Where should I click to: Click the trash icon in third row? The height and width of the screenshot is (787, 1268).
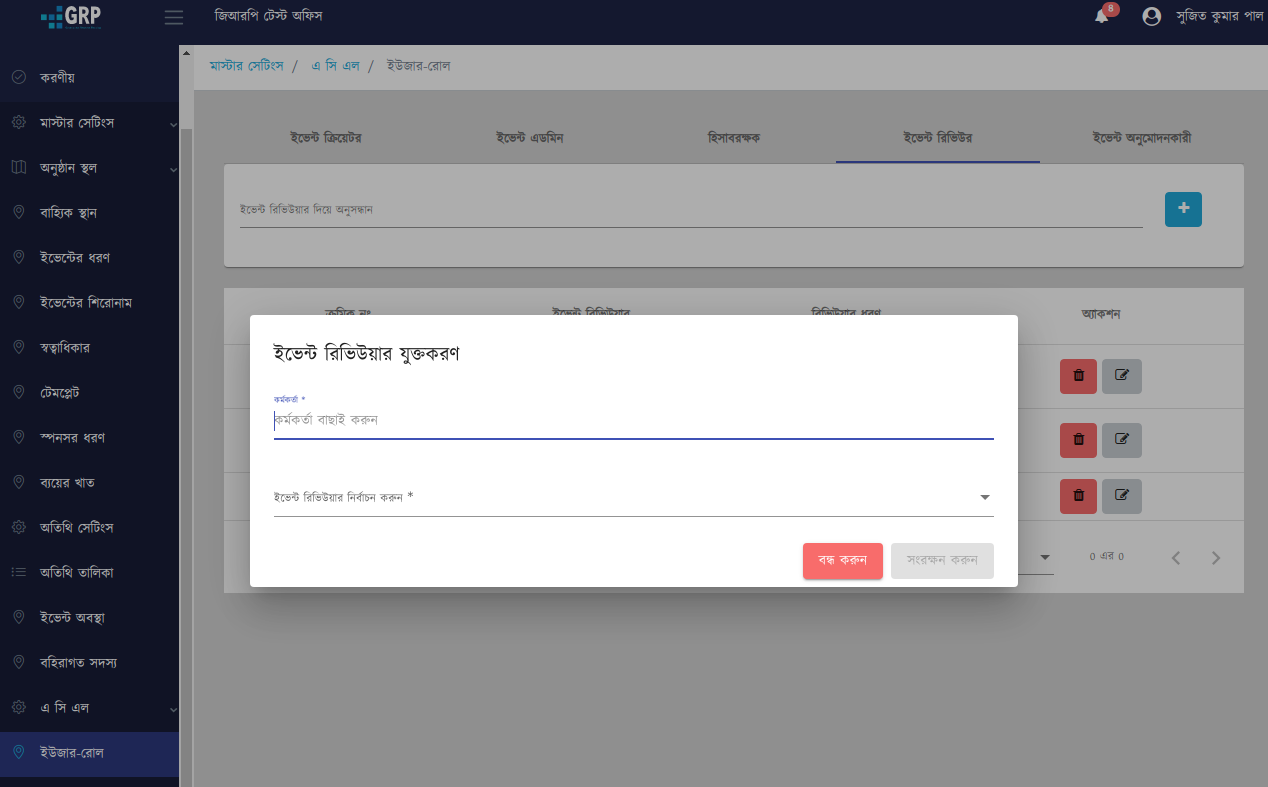[1078, 495]
